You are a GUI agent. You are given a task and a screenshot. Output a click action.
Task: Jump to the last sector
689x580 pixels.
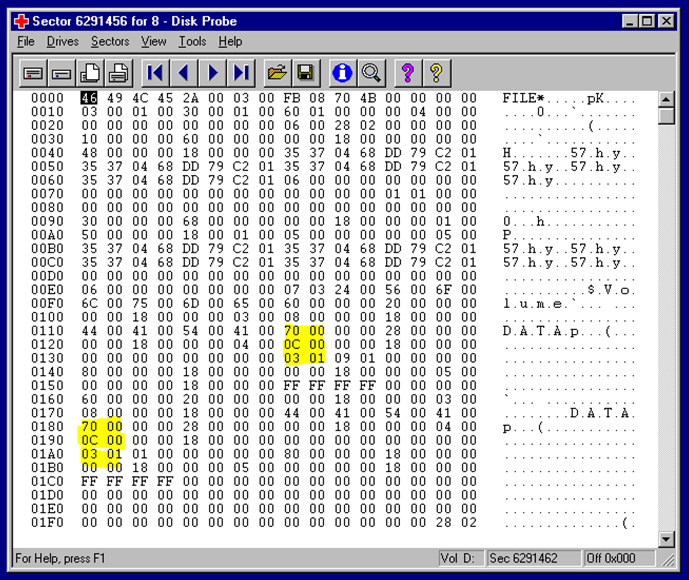(x=241, y=73)
